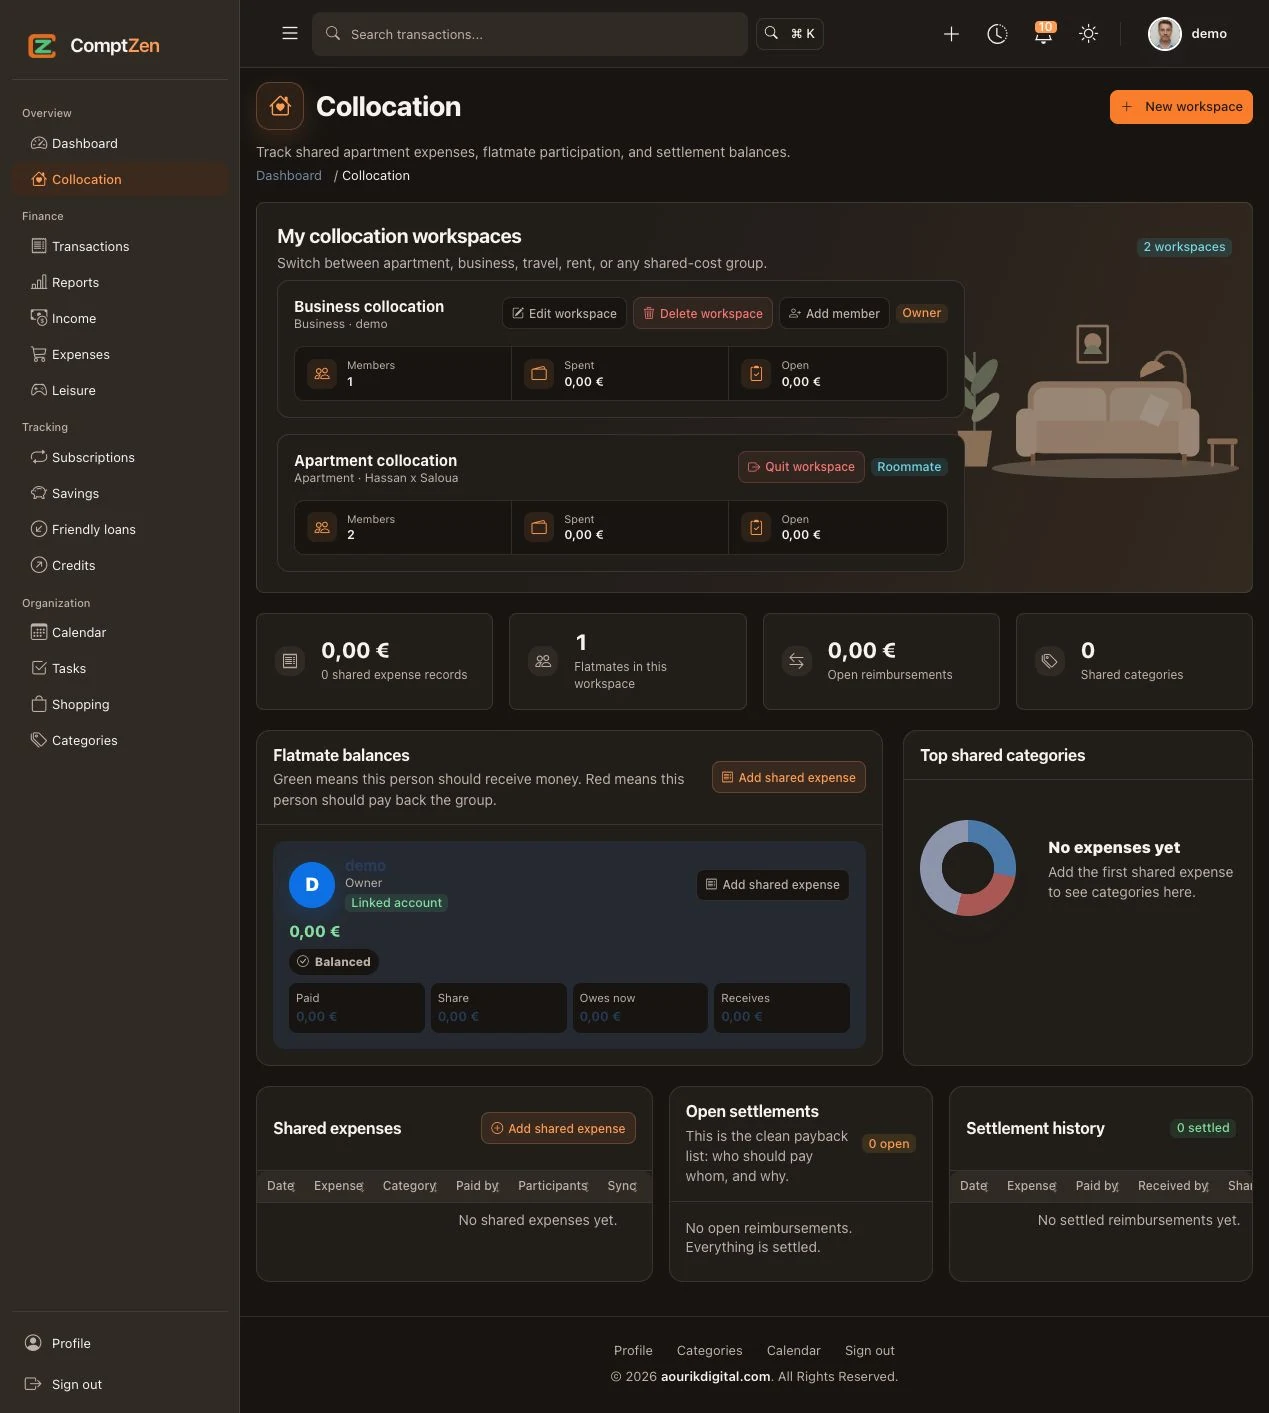Click the Categories tag icon in sidebar
This screenshot has height=1413, width=1269.
(39, 740)
